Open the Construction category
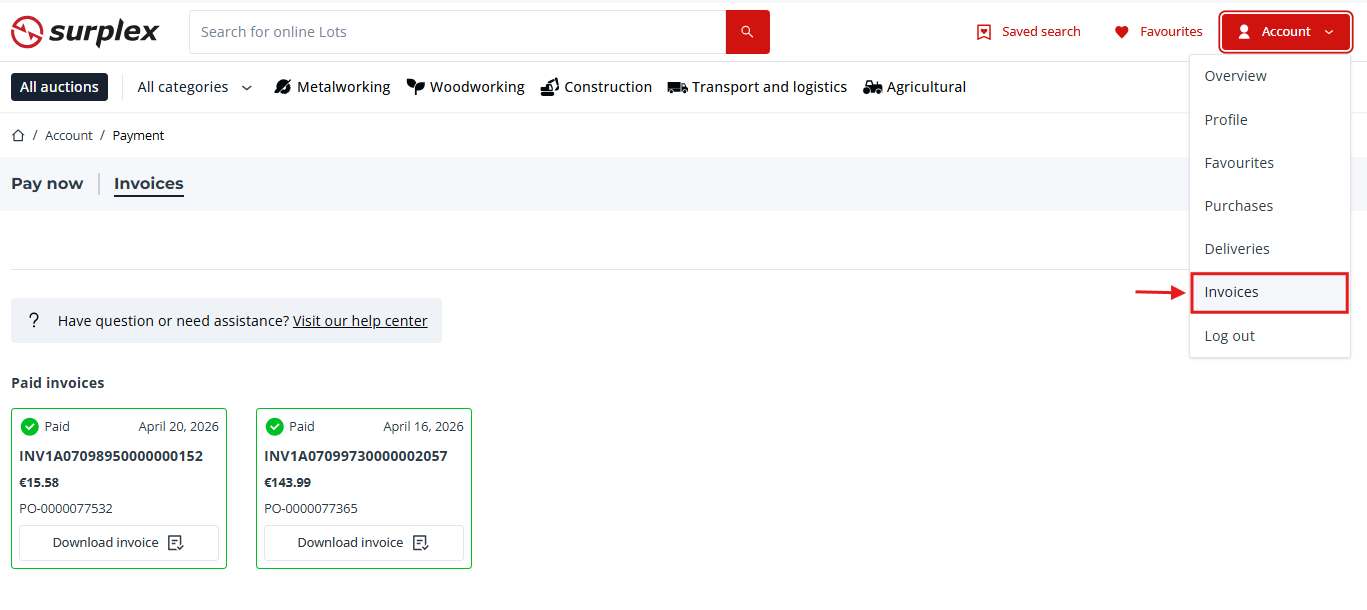This screenshot has height=610, width=1367. click(596, 87)
